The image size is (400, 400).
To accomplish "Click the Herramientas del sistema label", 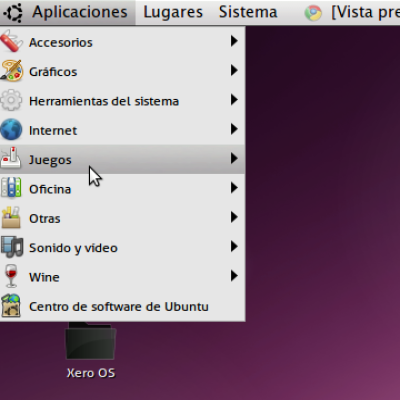I will pyautogui.click(x=104, y=101).
